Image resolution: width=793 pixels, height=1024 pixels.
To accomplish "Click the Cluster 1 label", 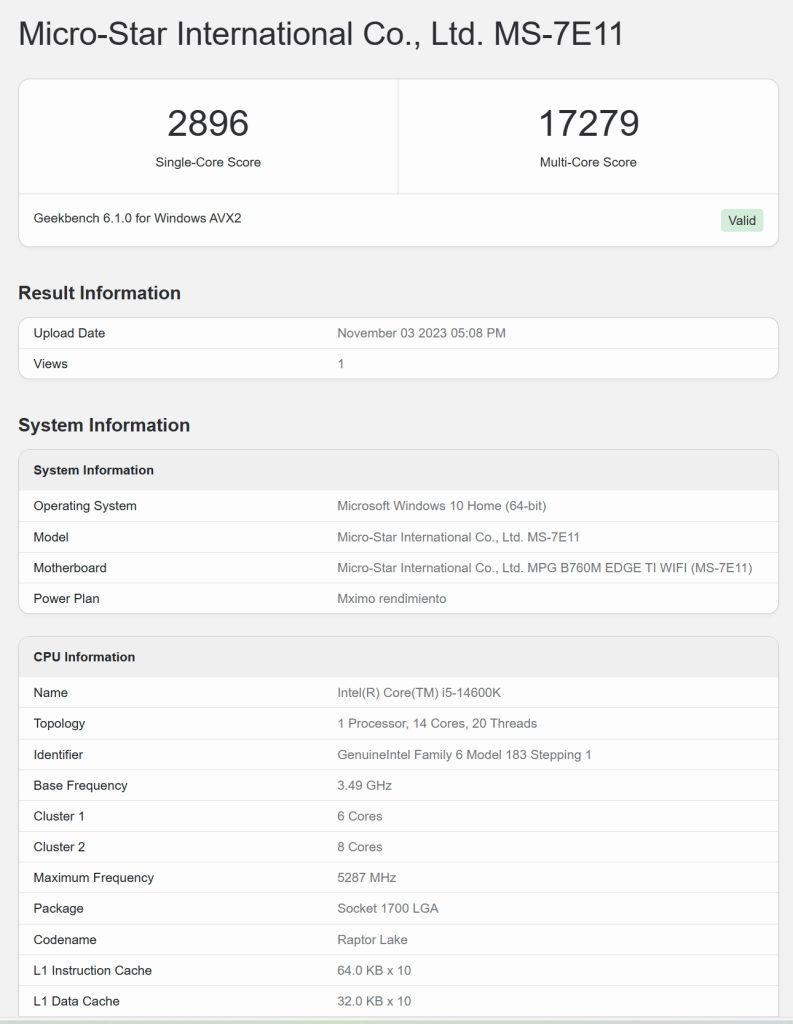I will pos(59,816).
